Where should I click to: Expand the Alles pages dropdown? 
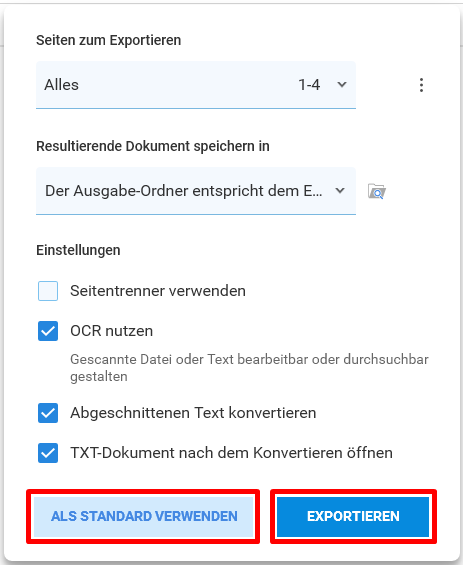[x=196, y=85]
